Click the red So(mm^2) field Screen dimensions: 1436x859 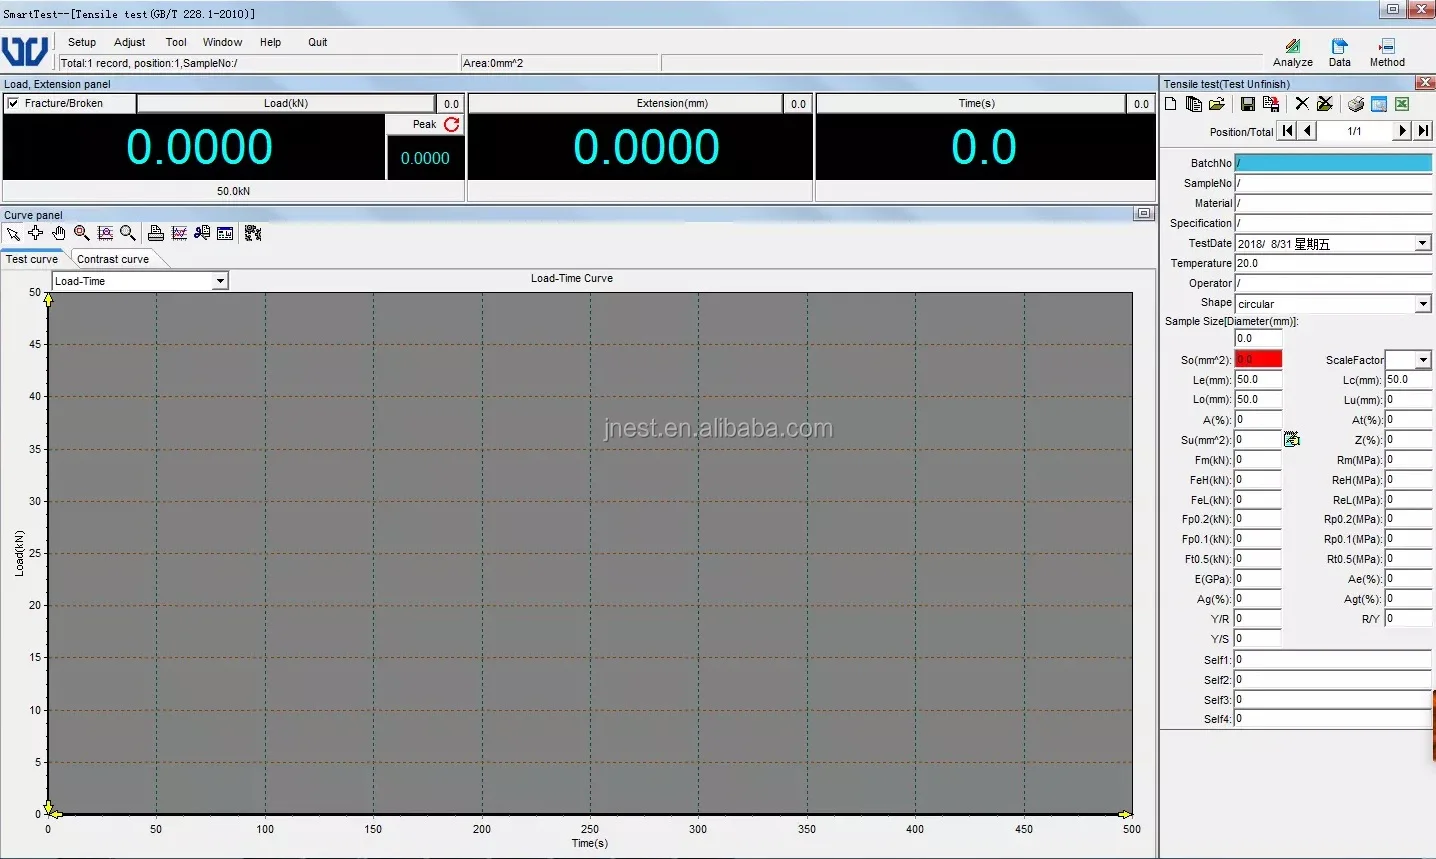[x=1258, y=359]
